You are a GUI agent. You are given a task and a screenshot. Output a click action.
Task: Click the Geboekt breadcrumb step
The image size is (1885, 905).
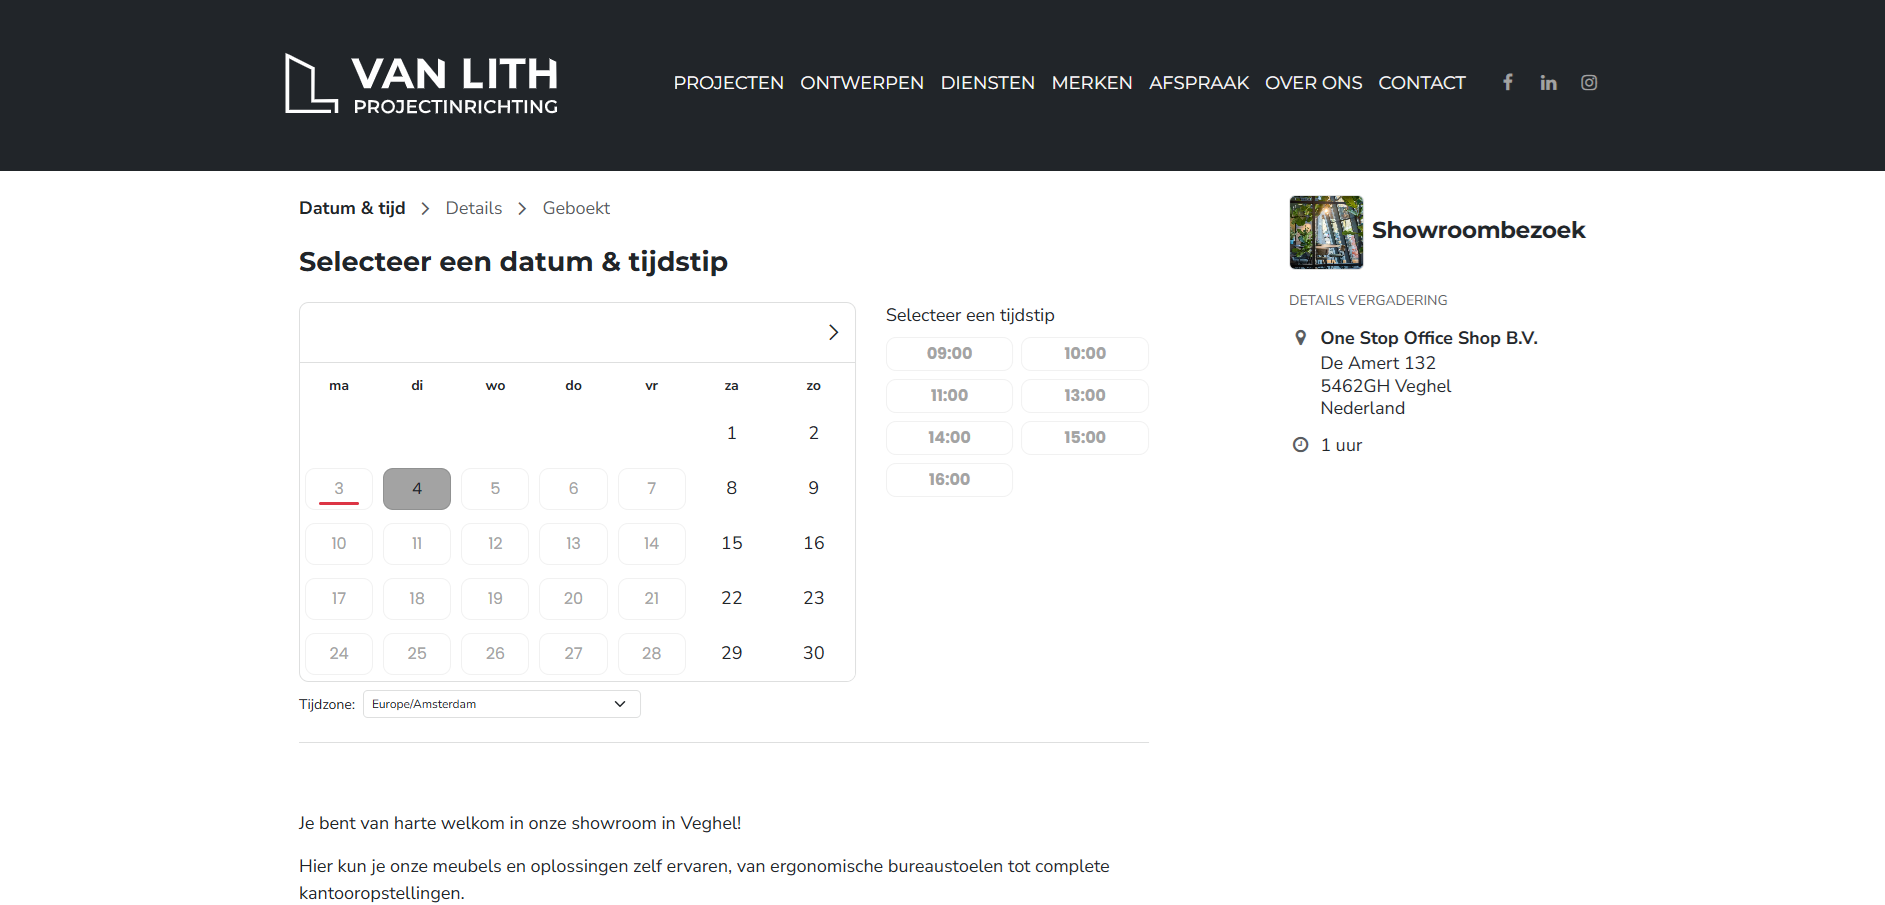(576, 208)
